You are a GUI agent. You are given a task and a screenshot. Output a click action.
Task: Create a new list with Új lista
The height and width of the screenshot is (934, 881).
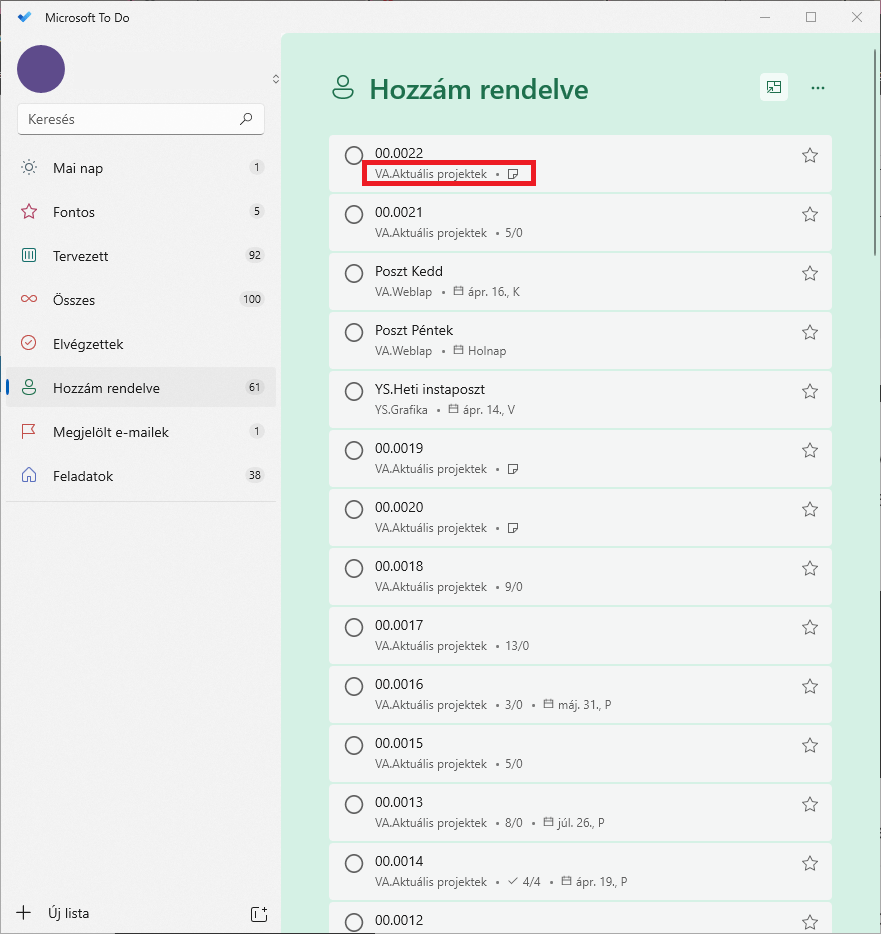(68, 913)
